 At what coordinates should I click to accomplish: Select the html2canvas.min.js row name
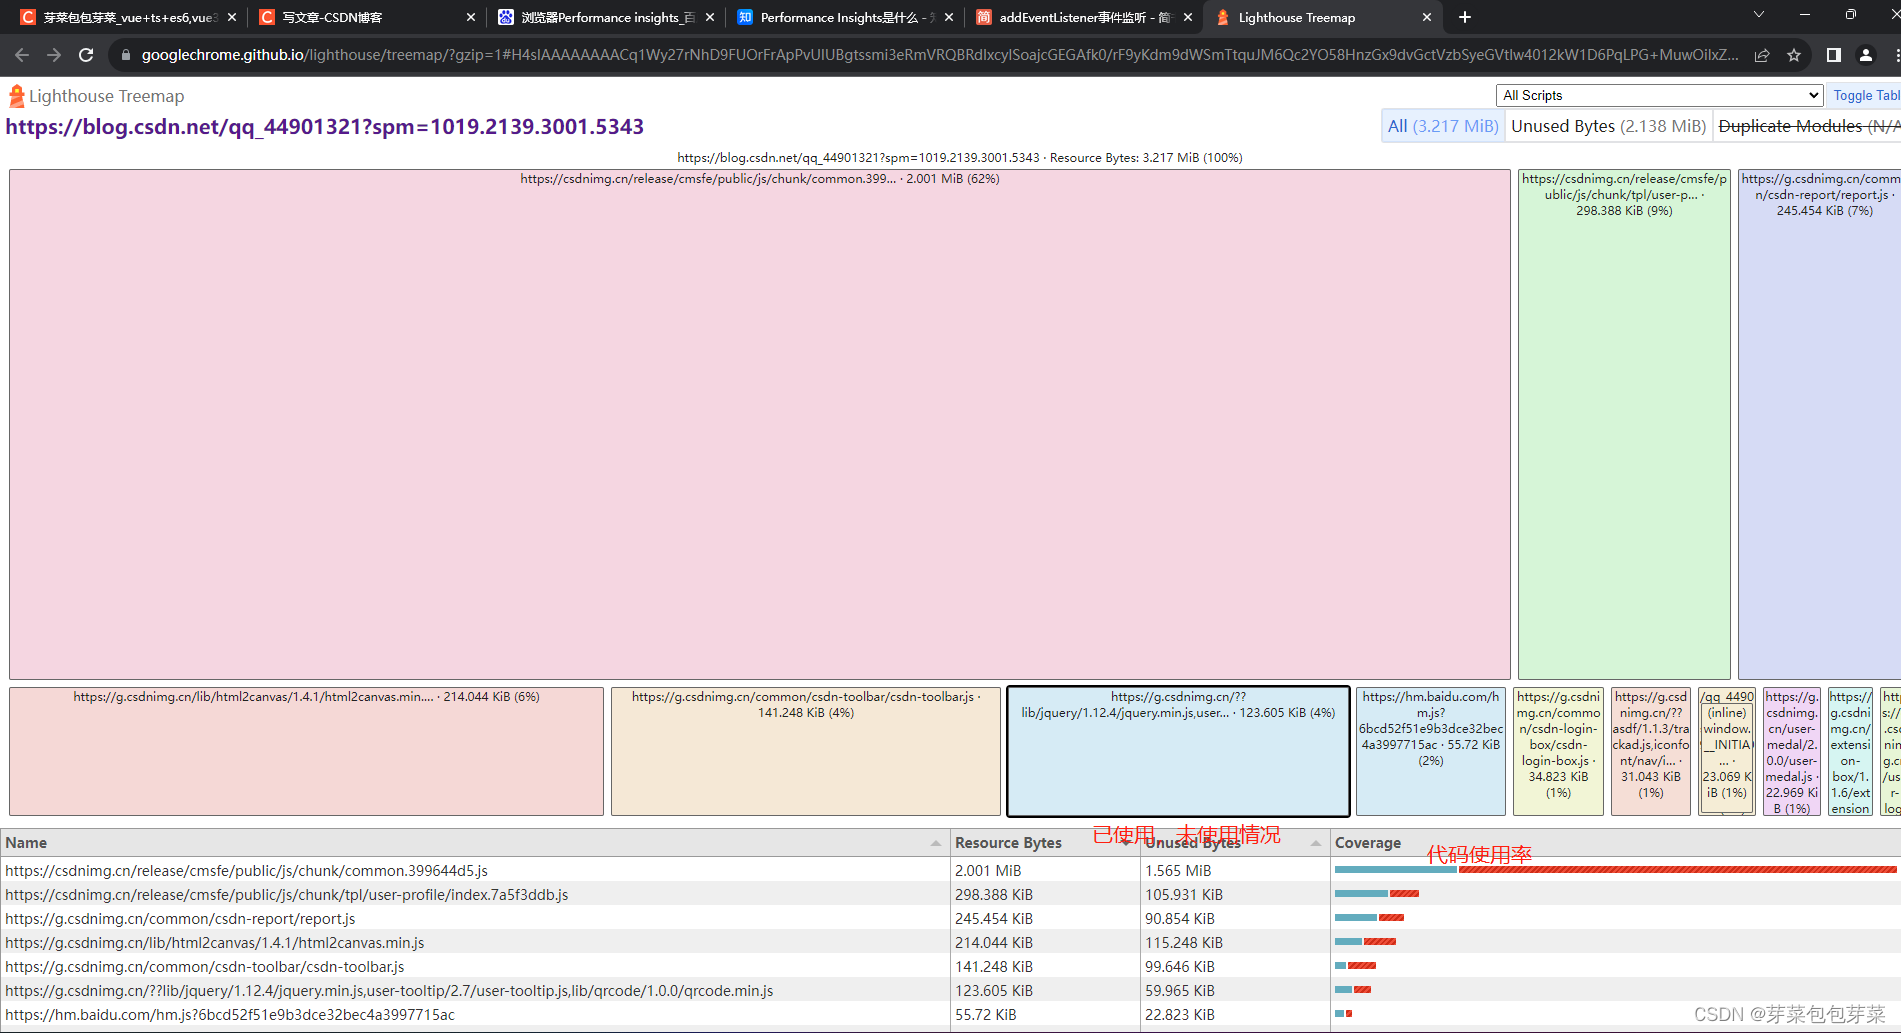[x=214, y=943]
